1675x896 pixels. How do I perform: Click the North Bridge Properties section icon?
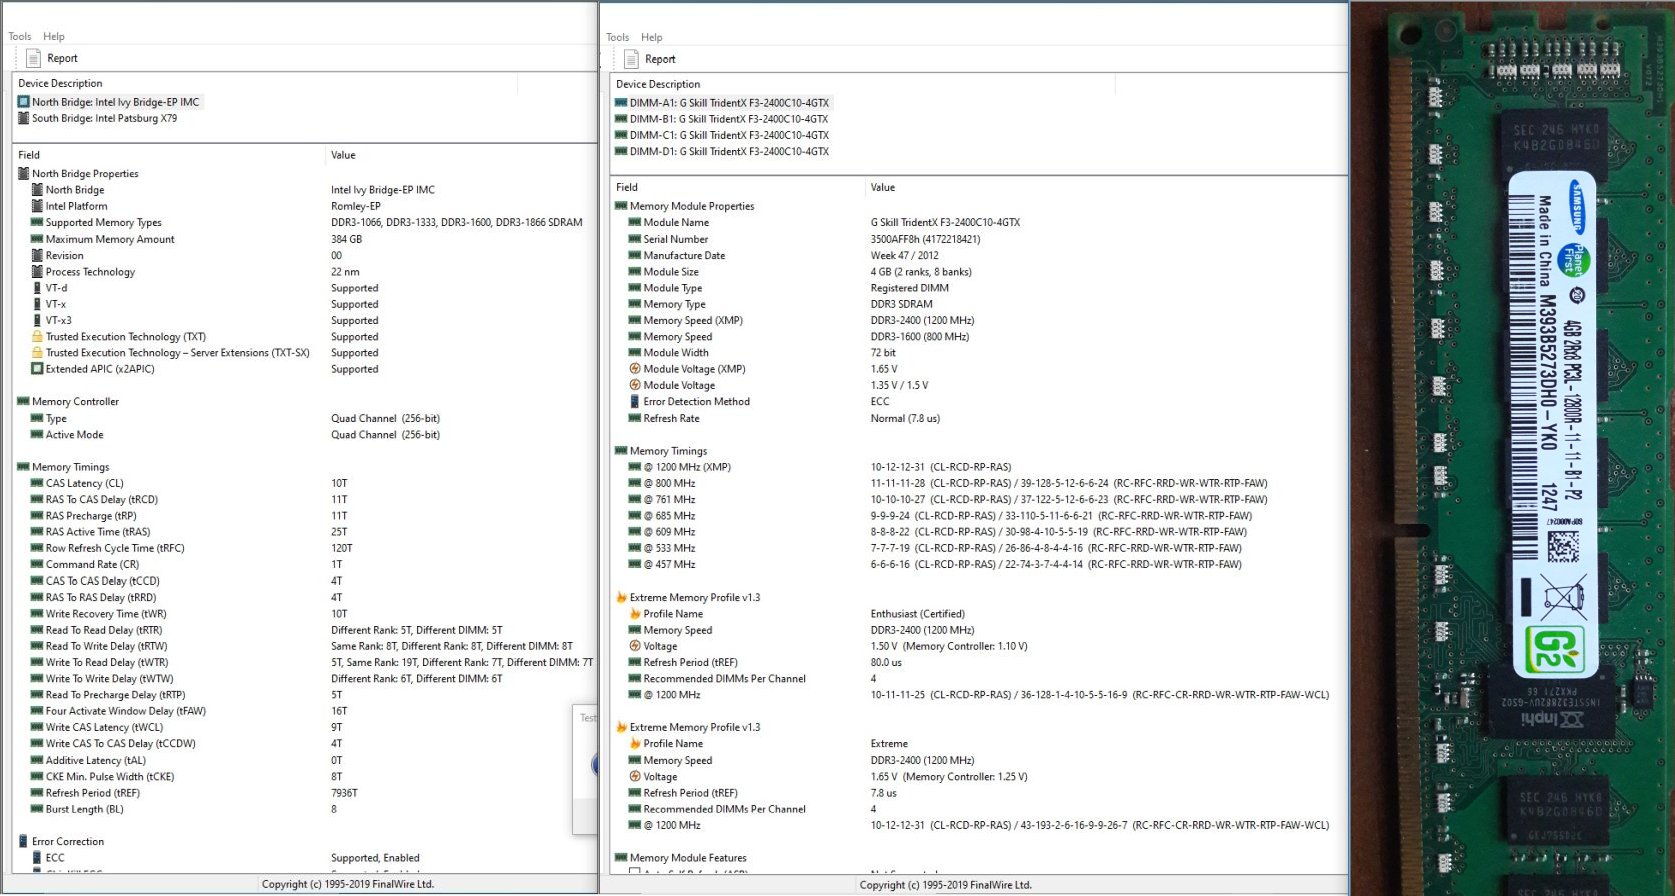pos(23,173)
